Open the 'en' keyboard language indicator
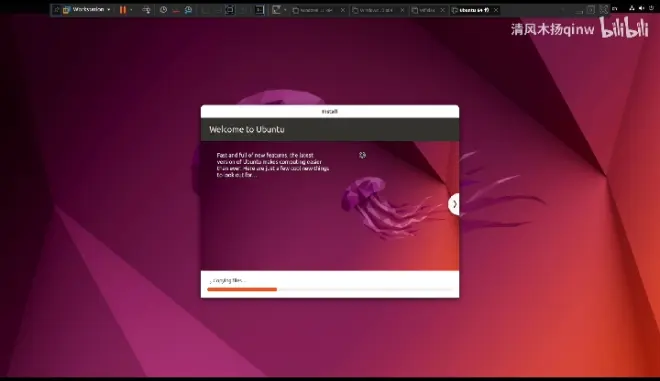 615,8
